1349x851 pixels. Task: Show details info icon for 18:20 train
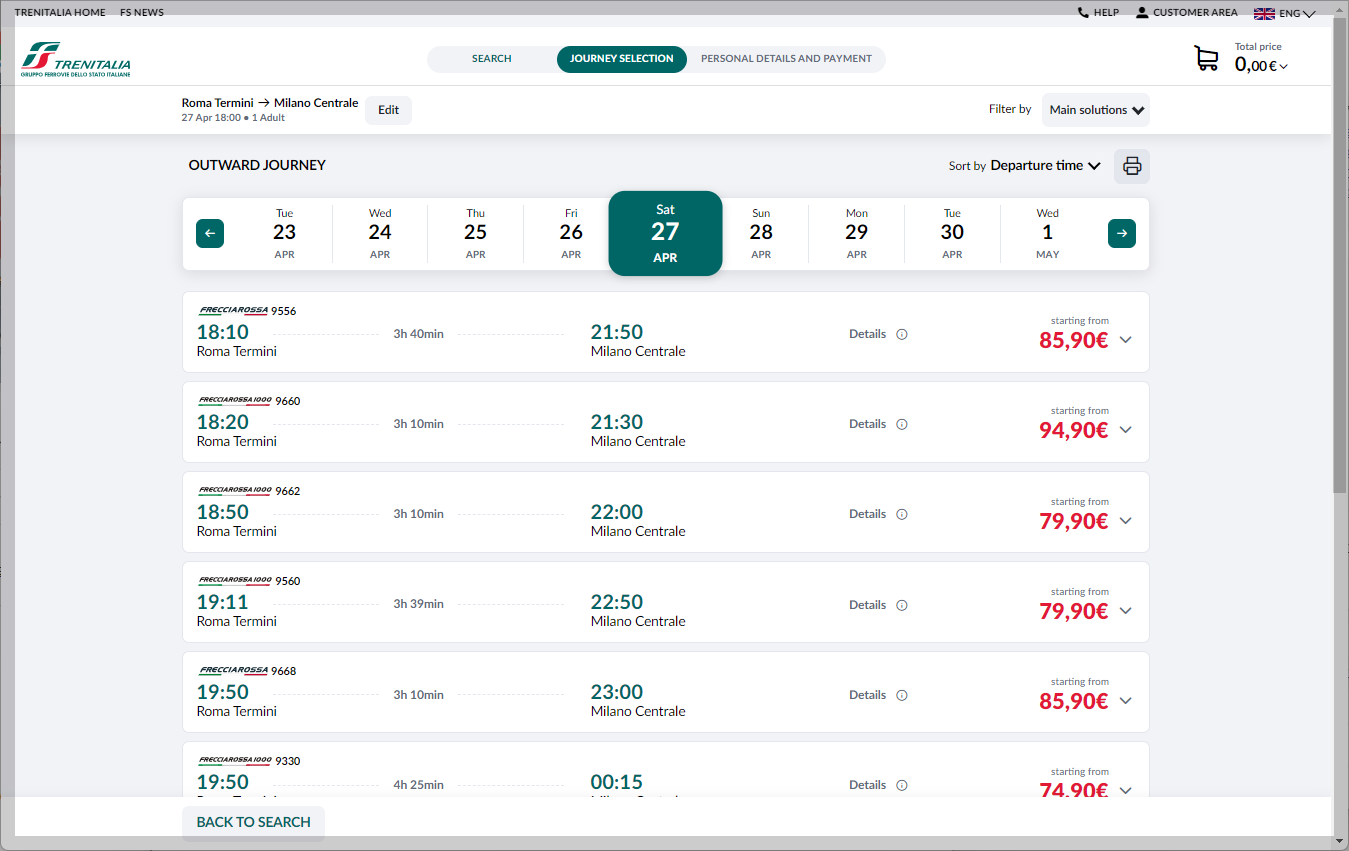pyautogui.click(x=902, y=424)
